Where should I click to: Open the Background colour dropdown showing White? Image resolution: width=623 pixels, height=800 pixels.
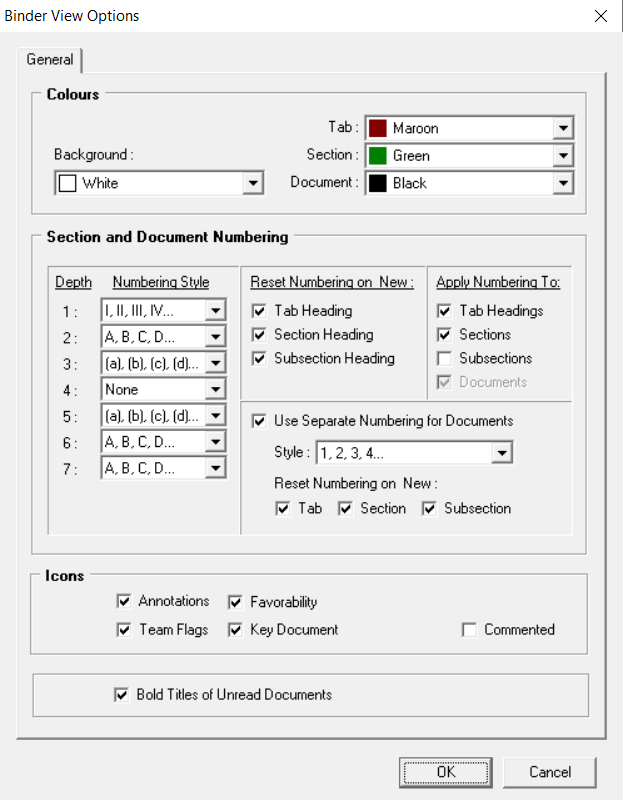pos(253,183)
